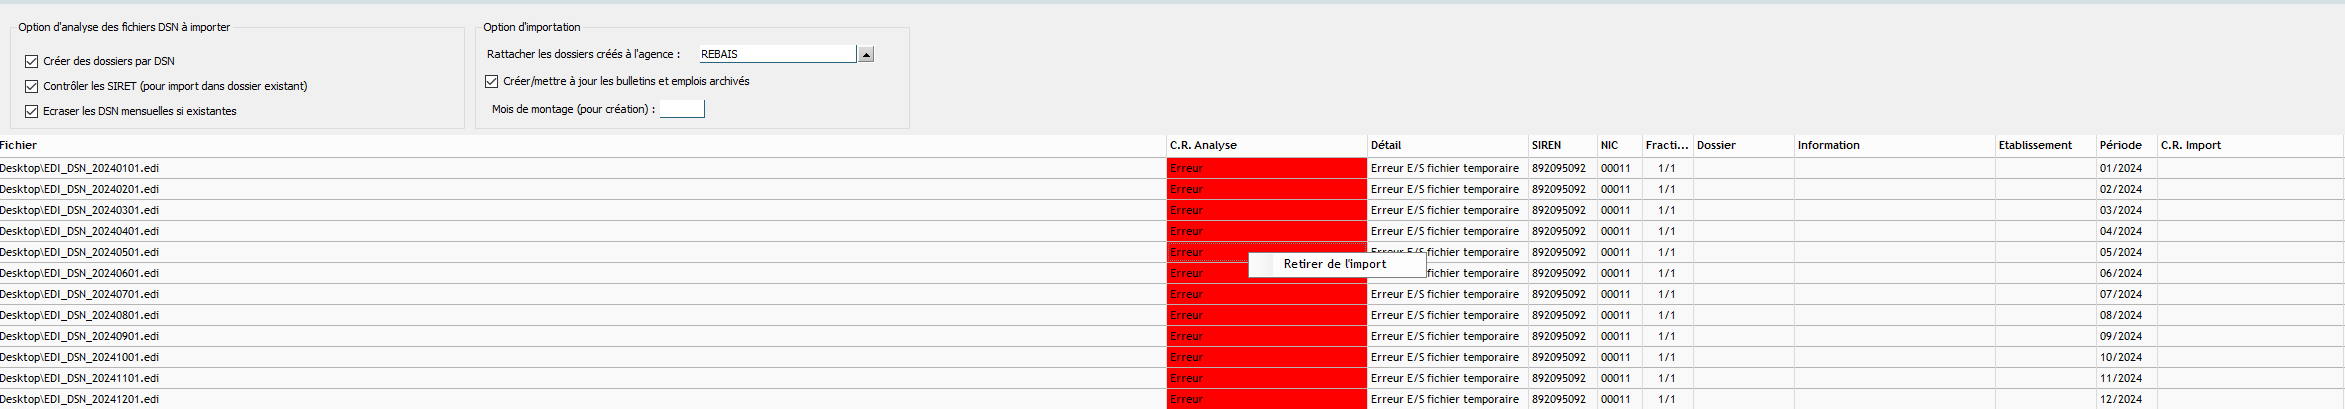
Task: Click 'Erreur E/S fichier temporaire' in 10/2024 row
Action: [x=1445, y=357]
